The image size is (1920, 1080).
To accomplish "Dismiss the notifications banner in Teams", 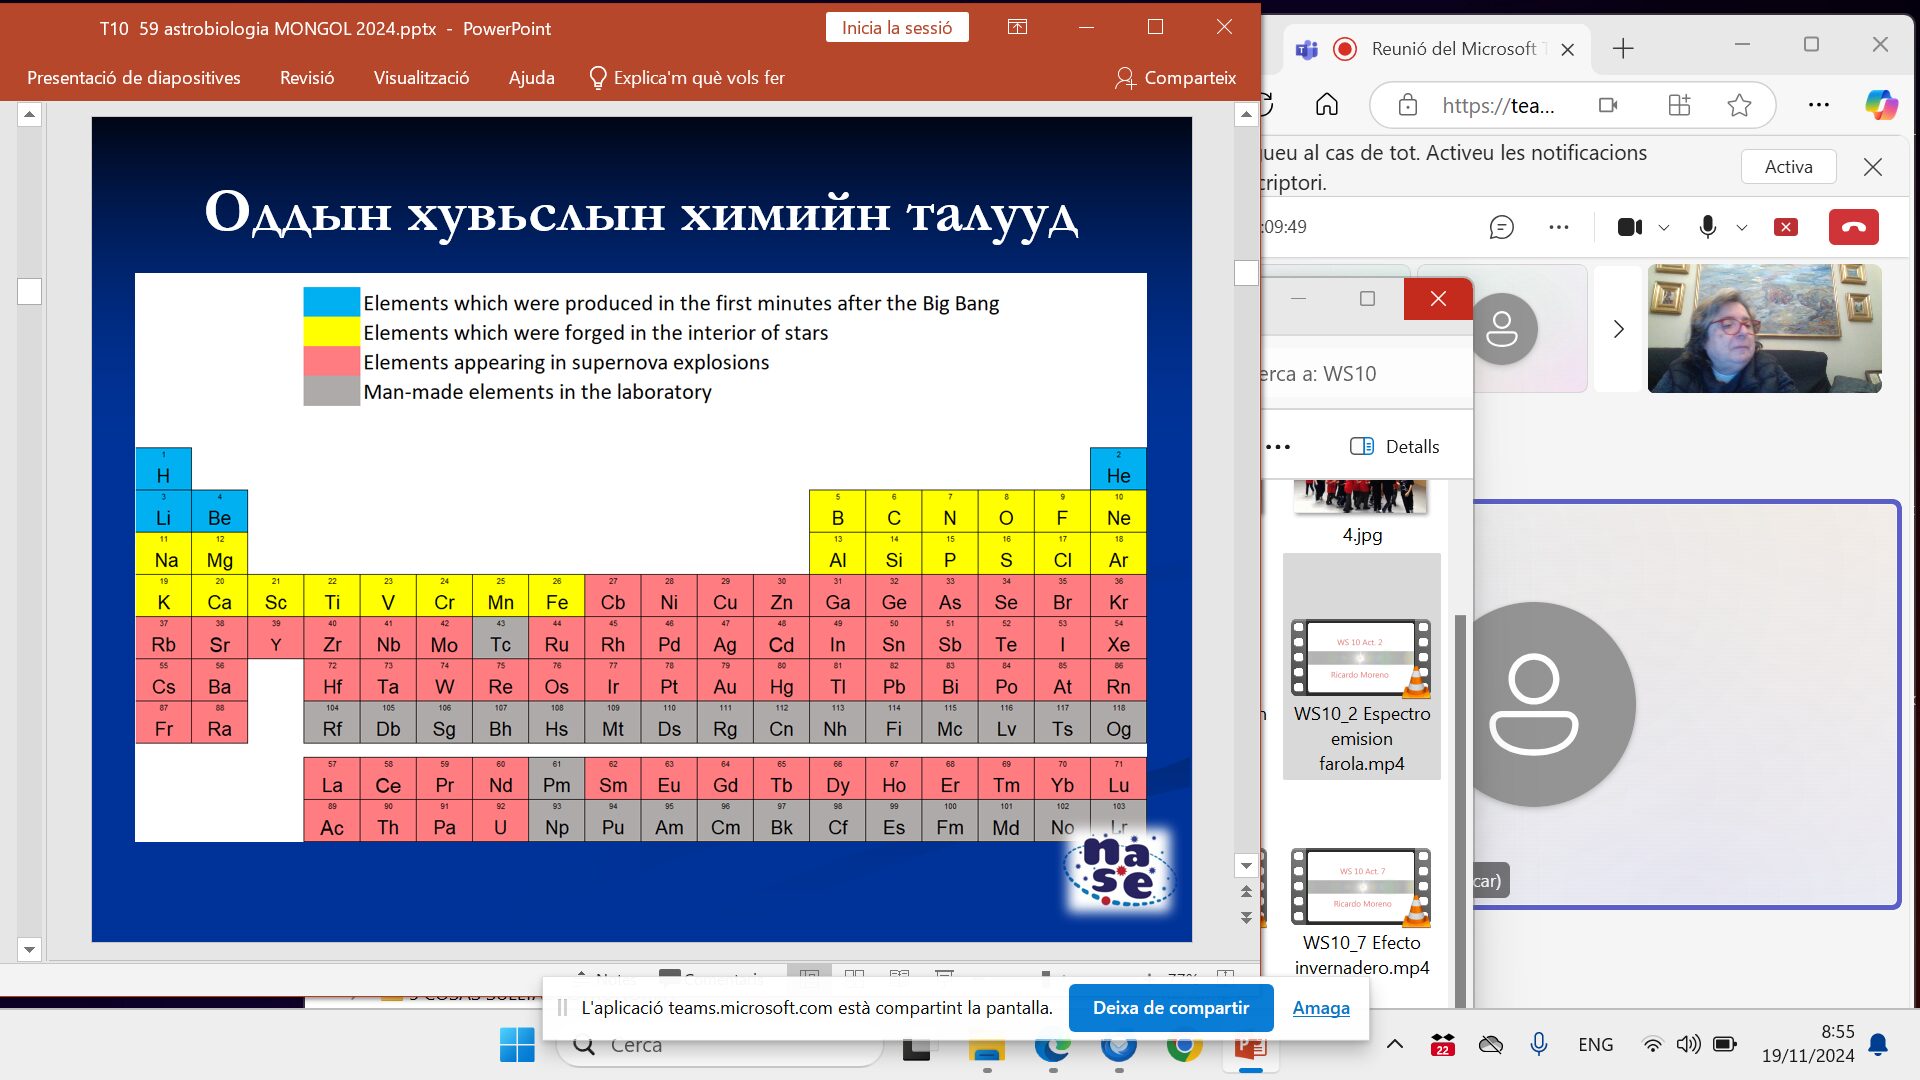I will pos(1873,167).
